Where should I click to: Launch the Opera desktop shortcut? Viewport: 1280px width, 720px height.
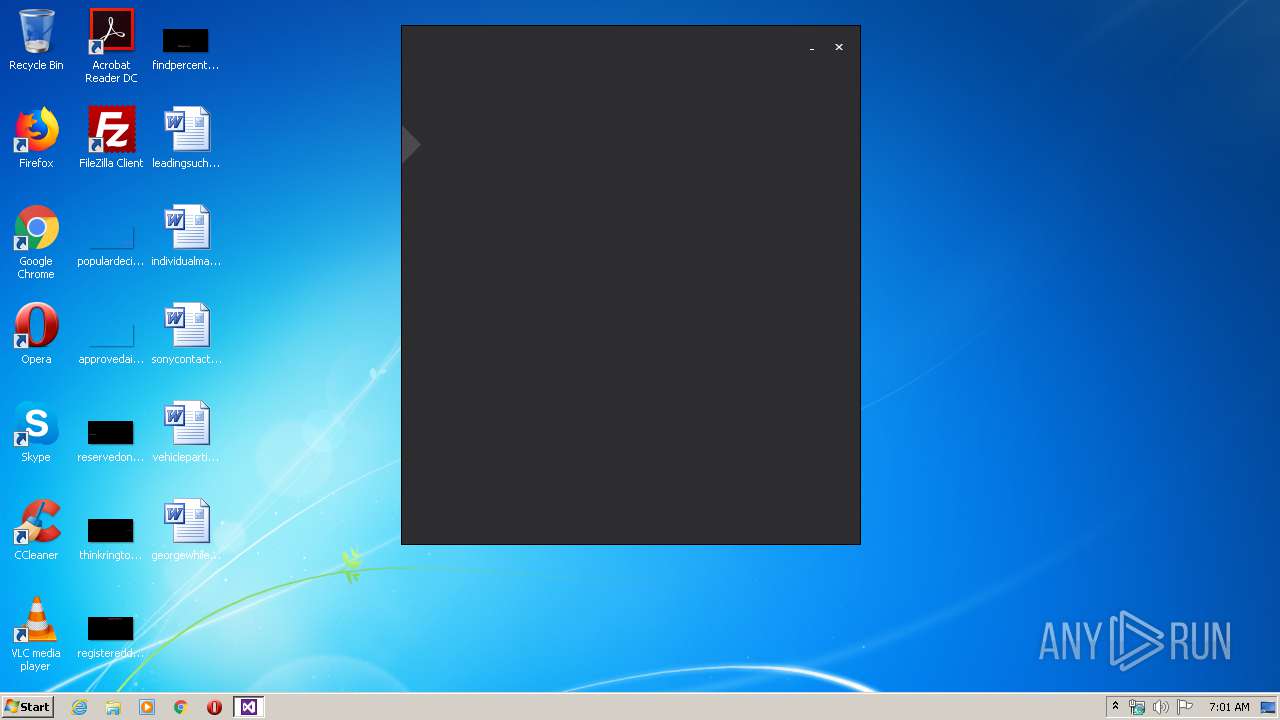(x=36, y=334)
